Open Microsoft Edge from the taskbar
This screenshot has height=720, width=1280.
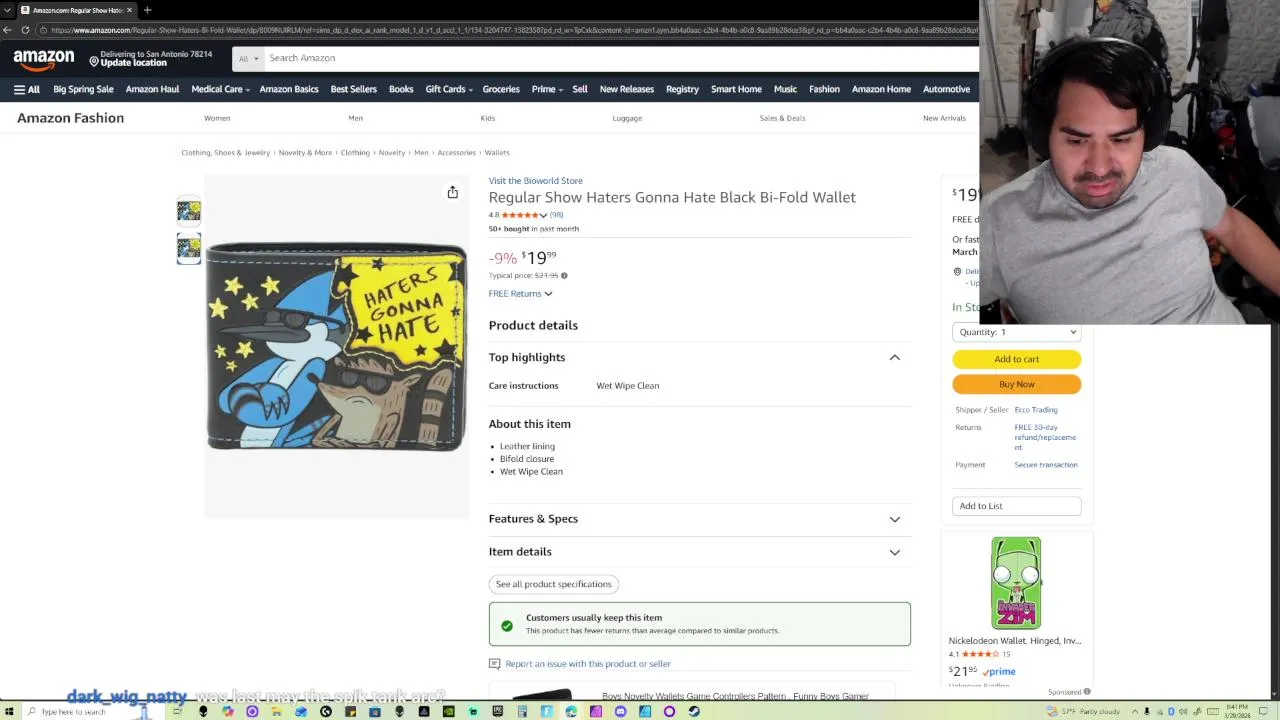(x=571, y=711)
